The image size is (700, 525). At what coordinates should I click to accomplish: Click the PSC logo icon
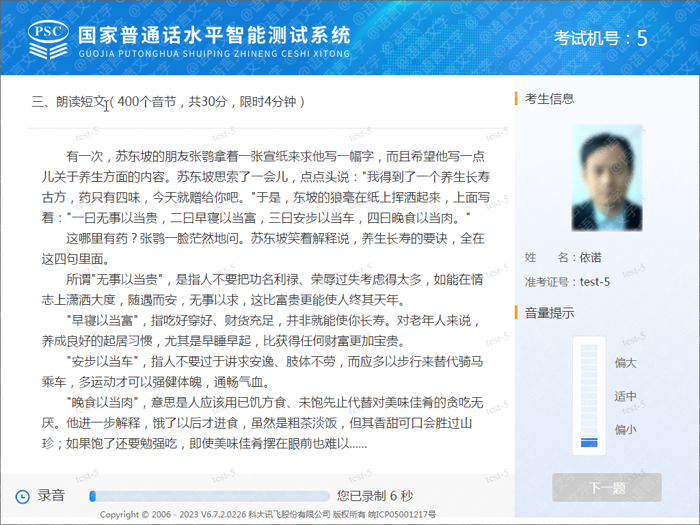pos(48,40)
